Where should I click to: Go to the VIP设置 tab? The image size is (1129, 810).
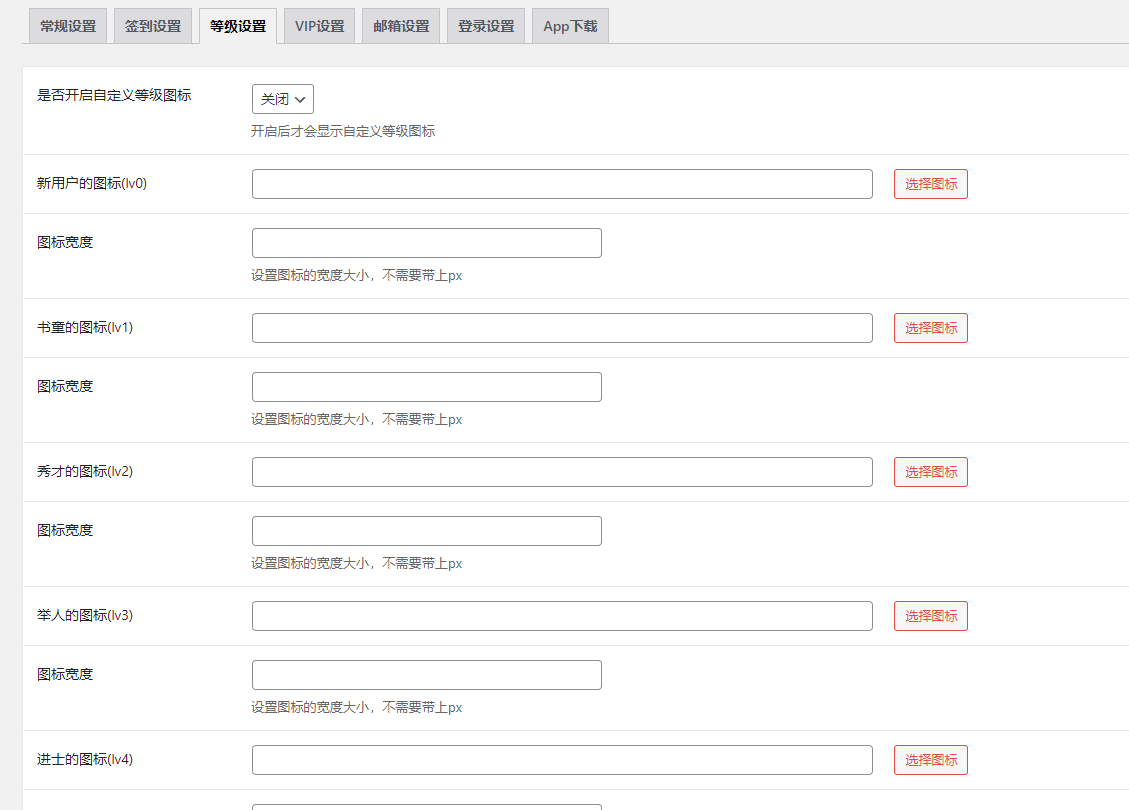(x=319, y=26)
